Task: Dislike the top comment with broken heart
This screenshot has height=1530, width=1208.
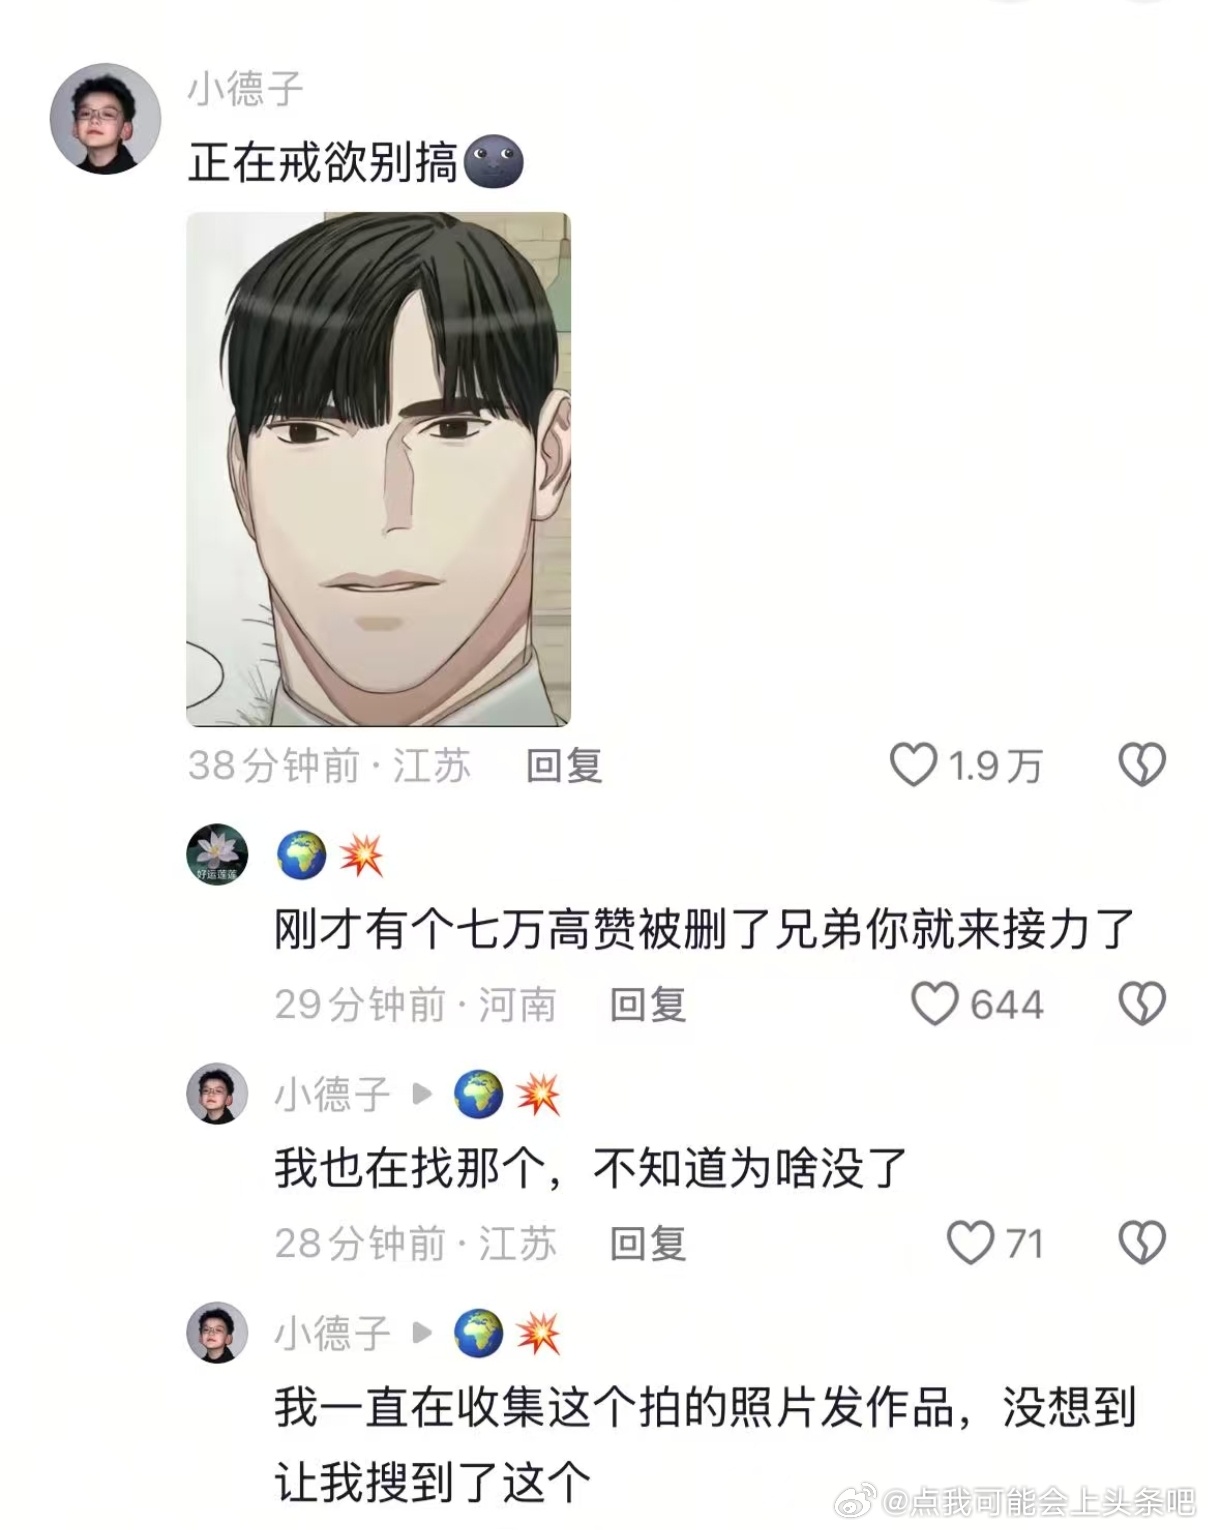Action: click(x=1141, y=766)
